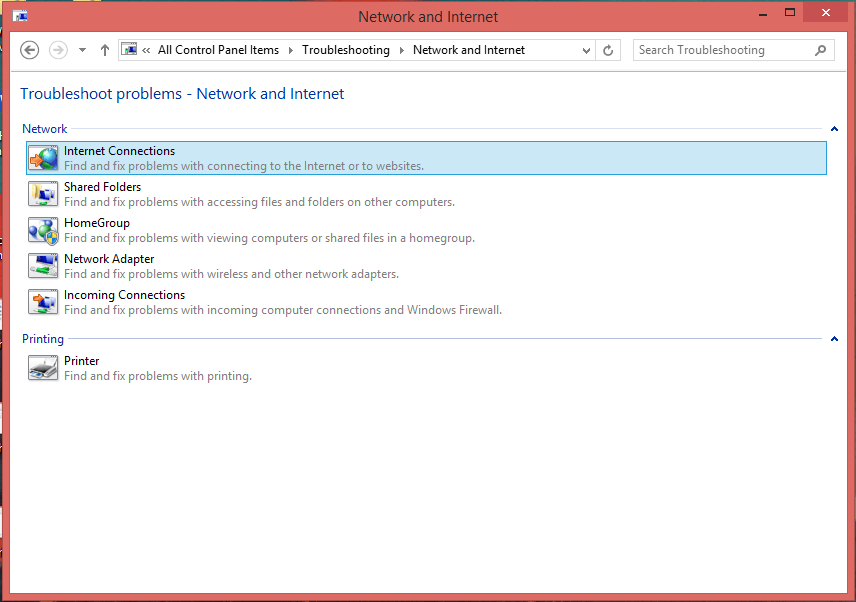Select HomeGroup title text

[97, 223]
